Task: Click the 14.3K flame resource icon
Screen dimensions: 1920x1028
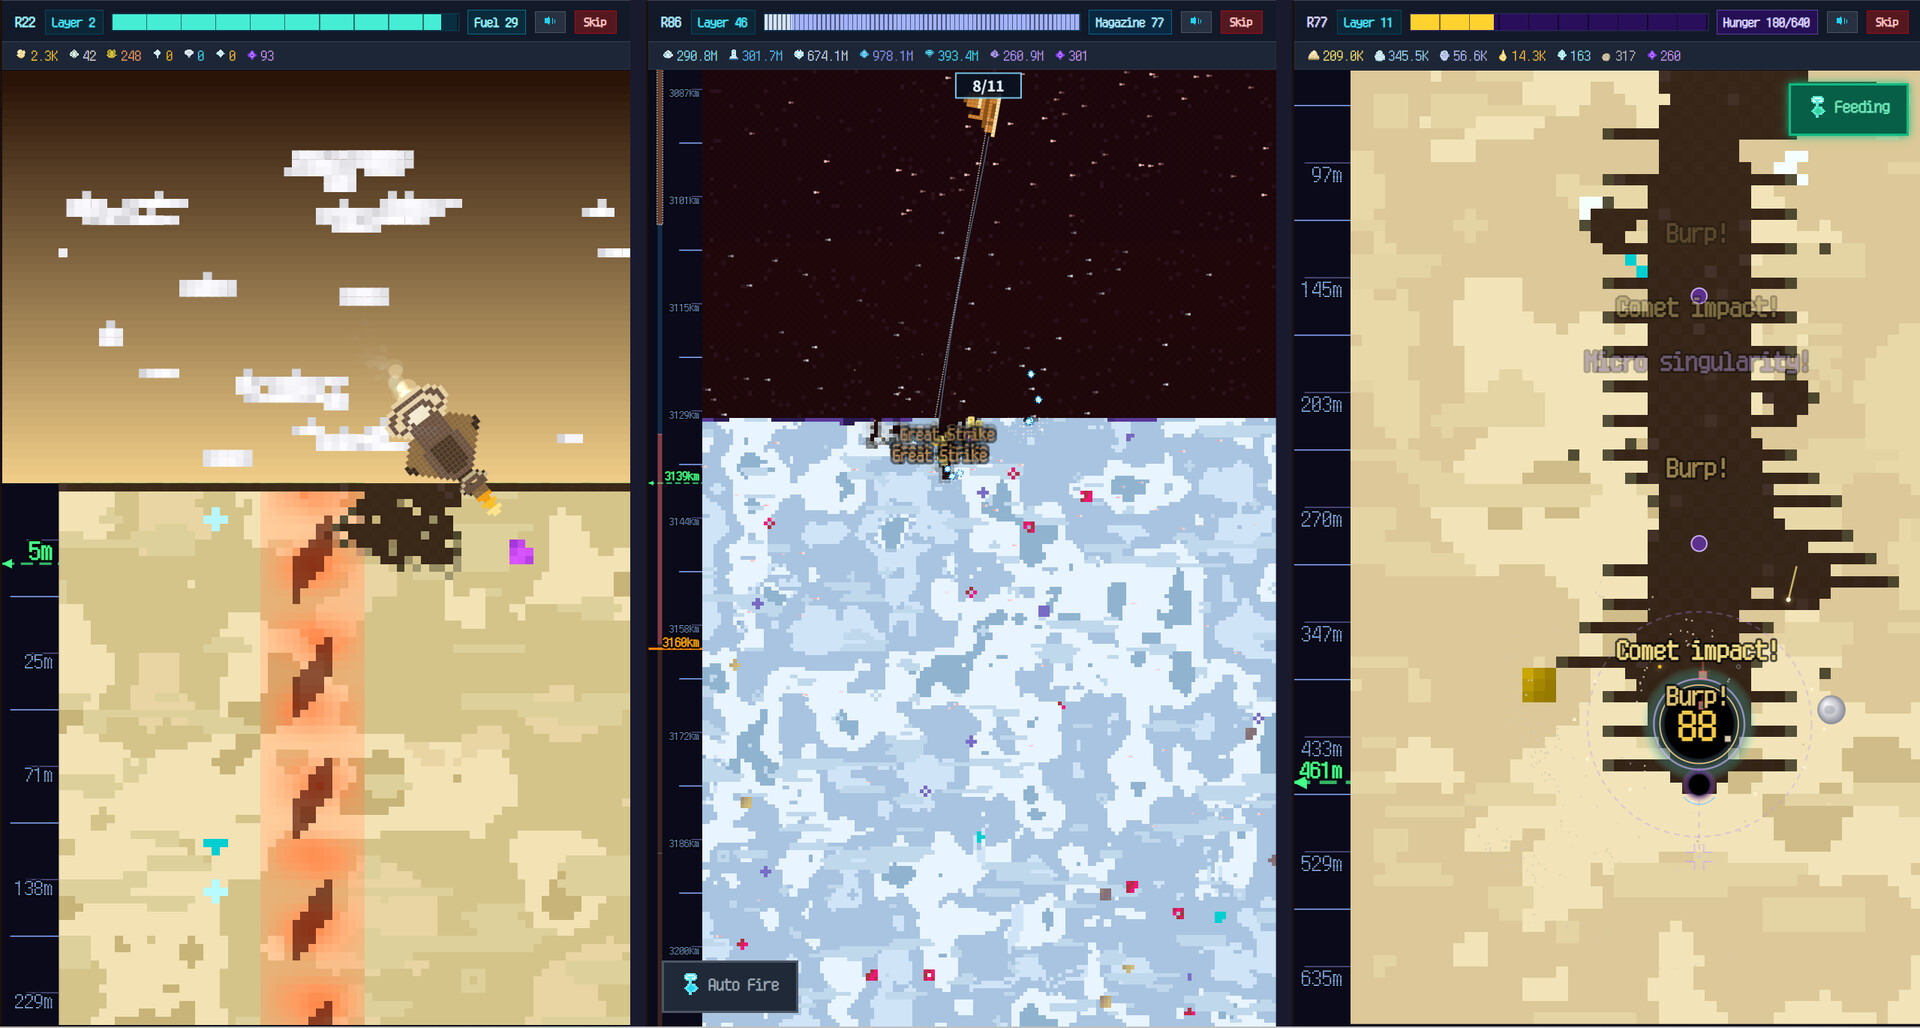Action: click(1503, 55)
